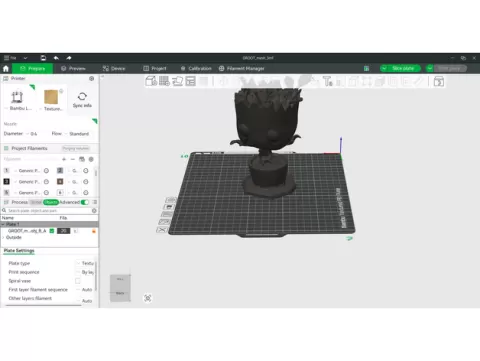Click green icon left of Slice plate
The width and height of the screenshot is (480, 361).
point(366,68)
